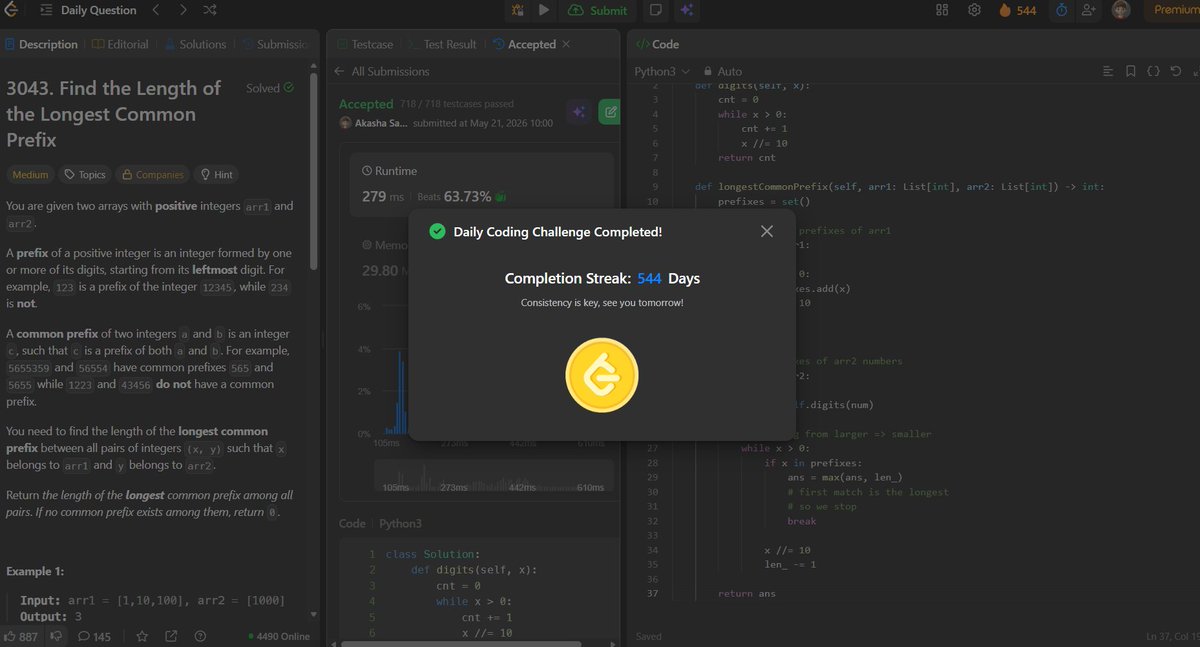Open settings gear in top bar
The width and height of the screenshot is (1200, 647).
click(x=974, y=10)
